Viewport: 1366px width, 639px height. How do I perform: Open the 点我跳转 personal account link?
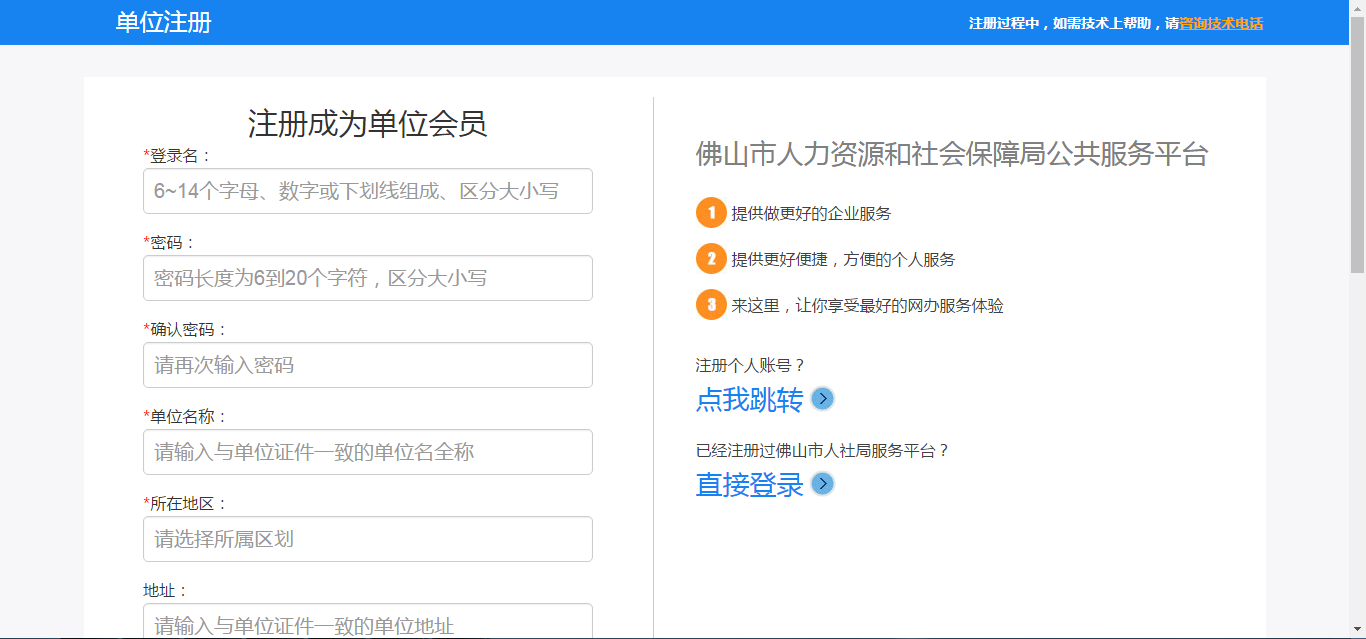749,400
